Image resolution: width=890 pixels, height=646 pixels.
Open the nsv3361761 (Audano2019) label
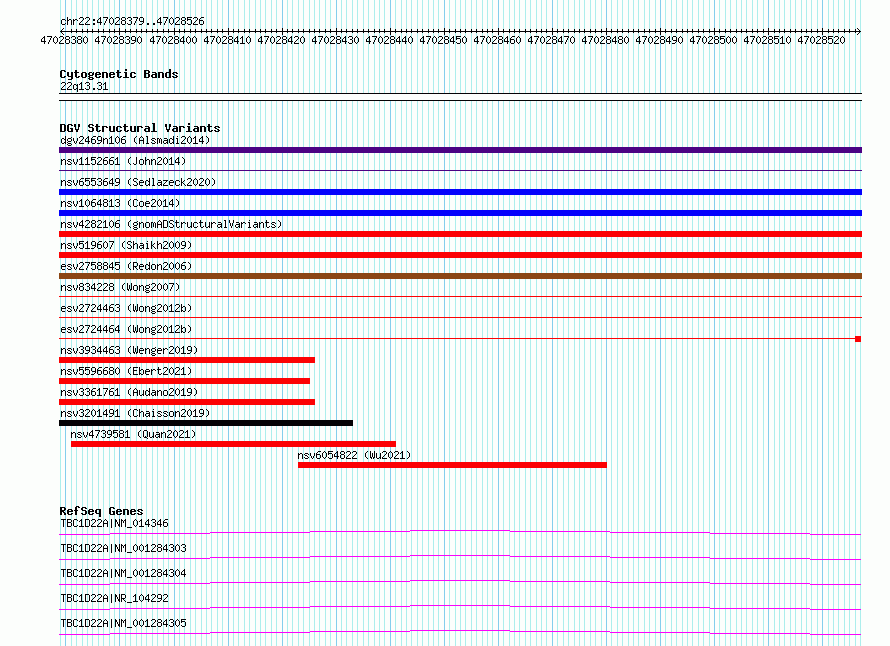tap(129, 392)
